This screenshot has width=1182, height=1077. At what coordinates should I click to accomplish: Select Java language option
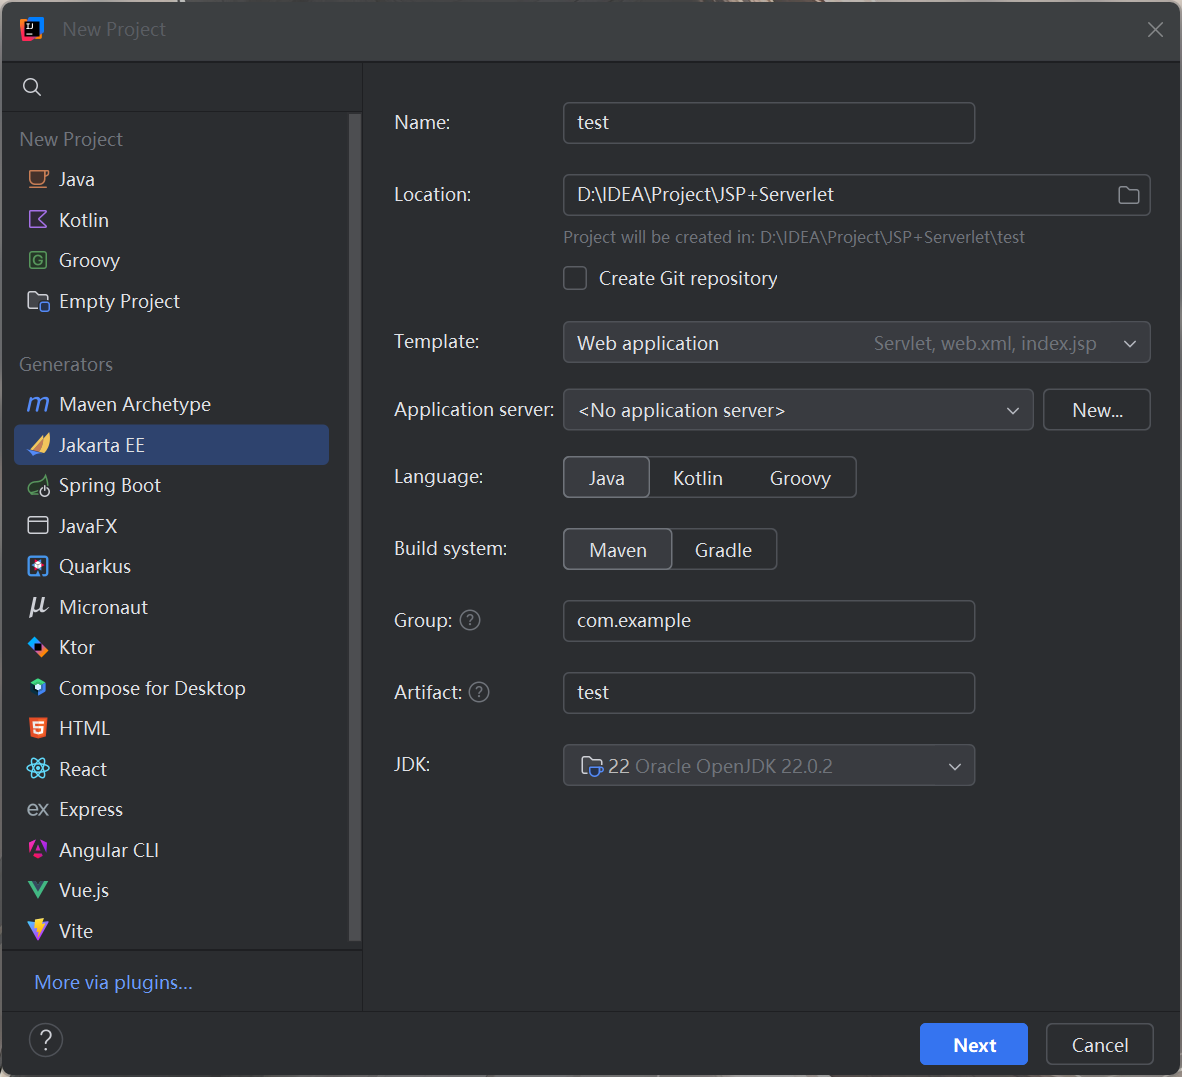(606, 478)
